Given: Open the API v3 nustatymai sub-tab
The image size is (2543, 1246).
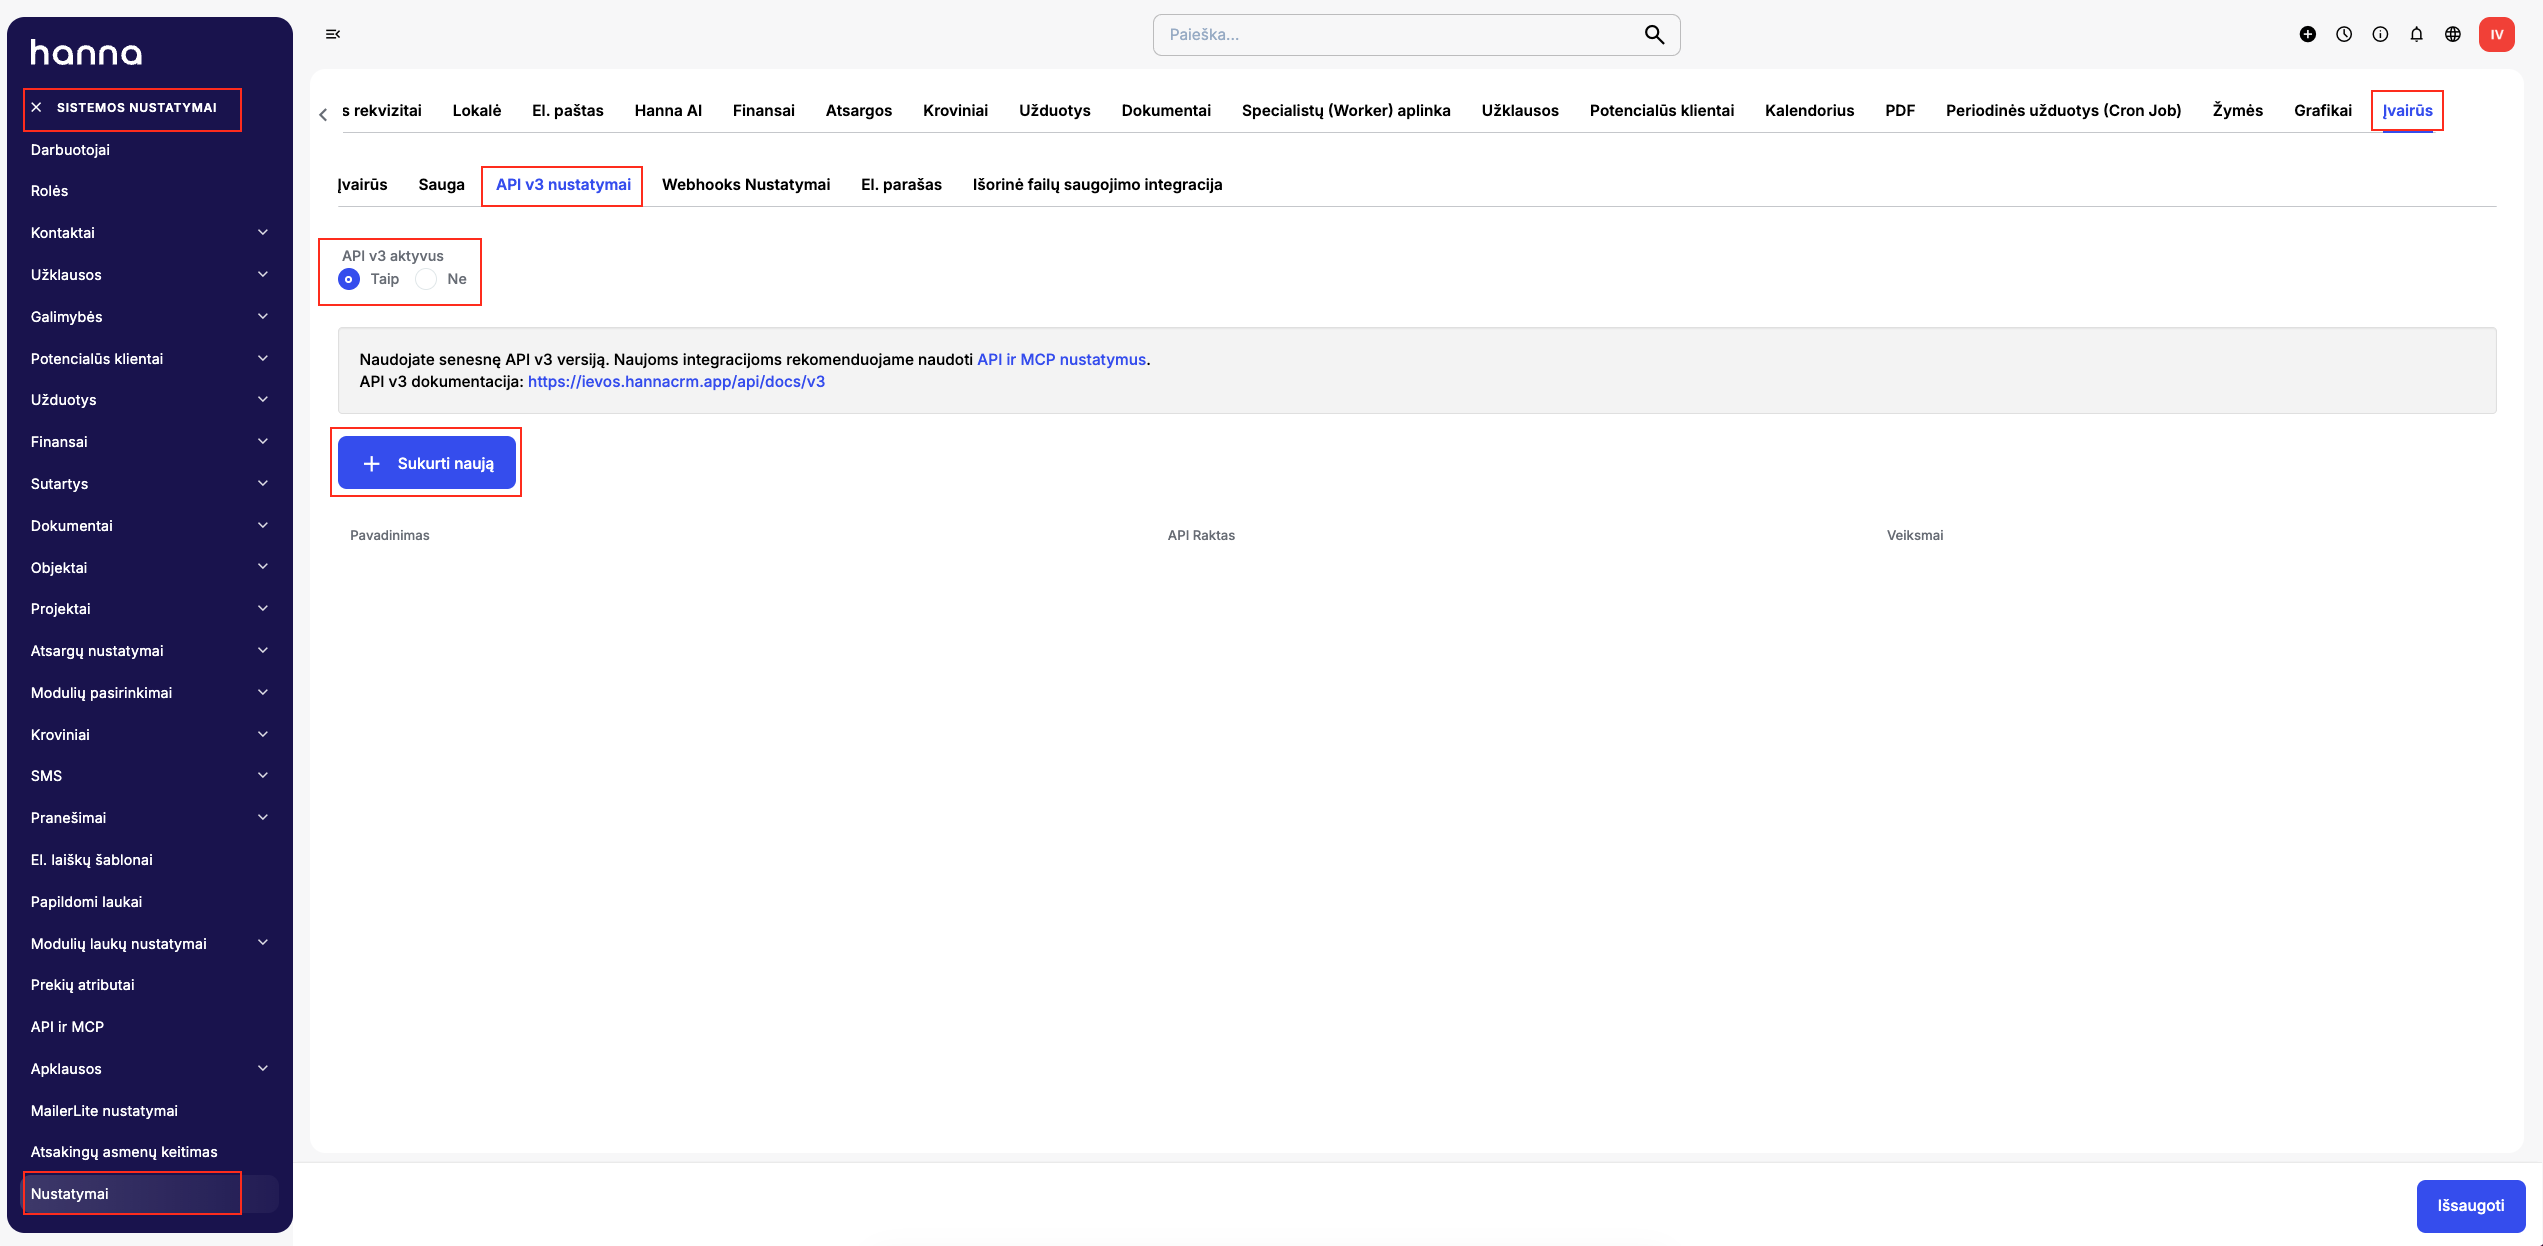Looking at the screenshot, I should pos(563,185).
